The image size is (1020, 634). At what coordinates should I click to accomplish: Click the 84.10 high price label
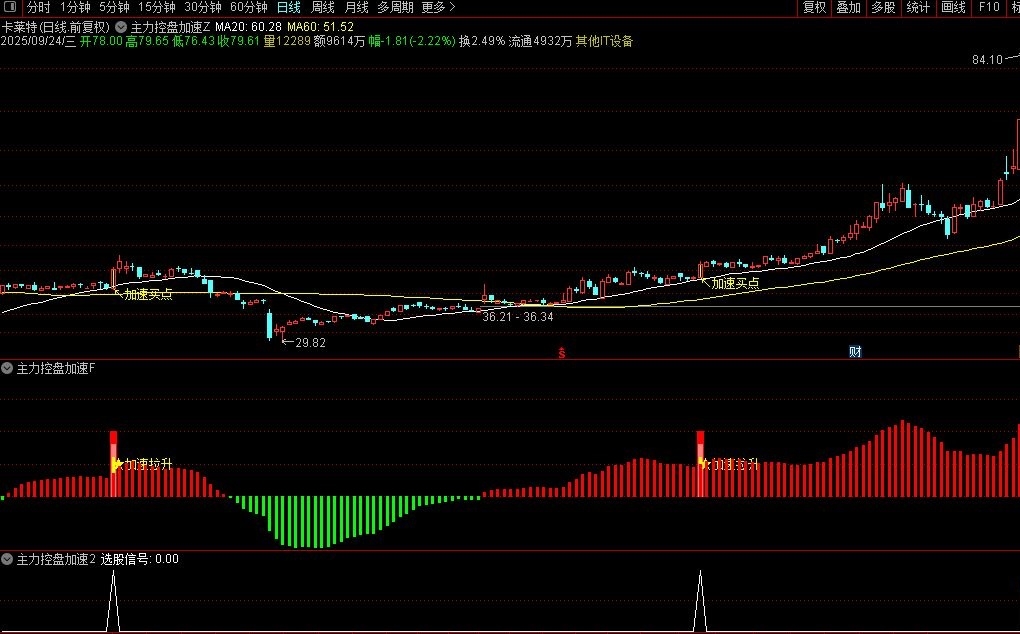pyautogui.click(x=987, y=60)
